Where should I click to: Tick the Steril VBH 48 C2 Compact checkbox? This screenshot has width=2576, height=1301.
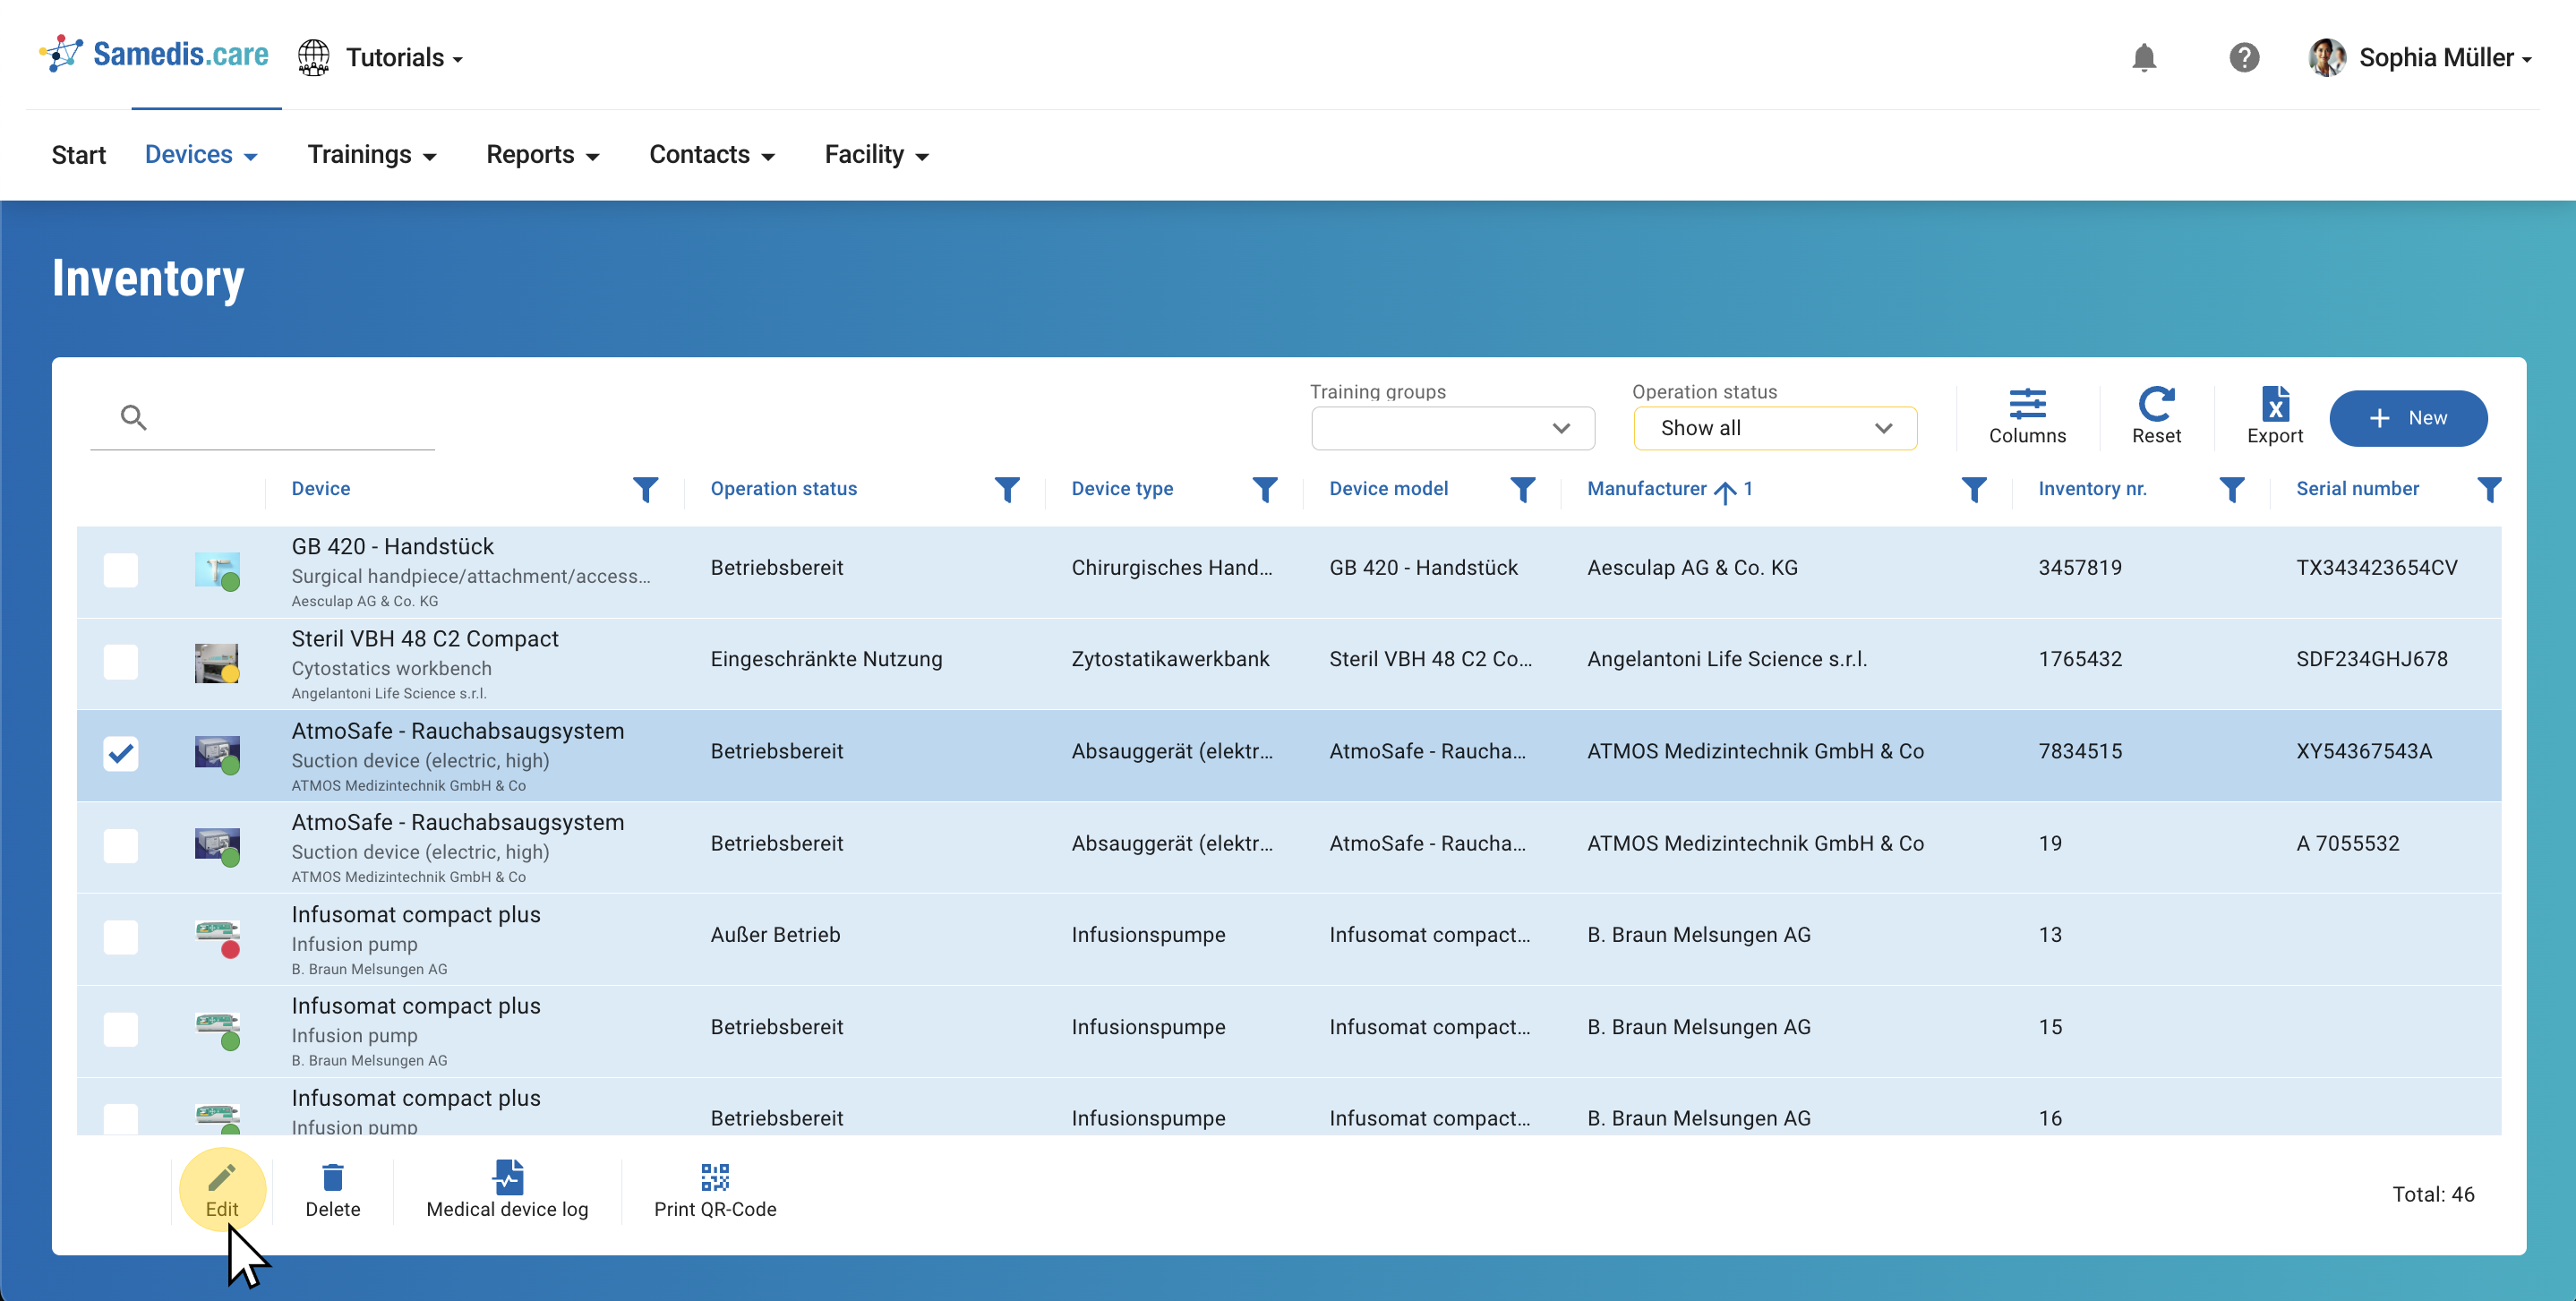point(121,661)
